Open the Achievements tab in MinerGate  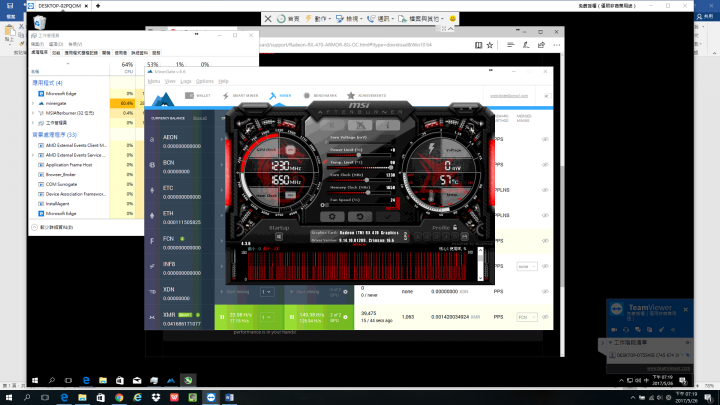[x=366, y=96]
